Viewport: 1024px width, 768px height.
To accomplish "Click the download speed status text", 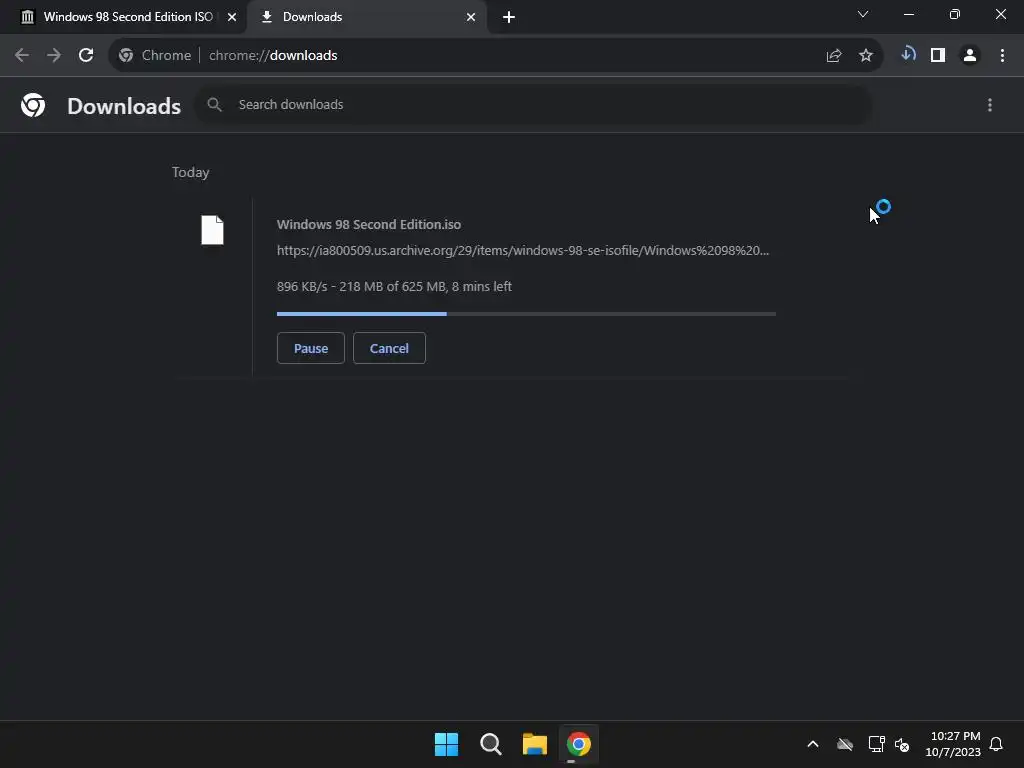I will [x=394, y=286].
